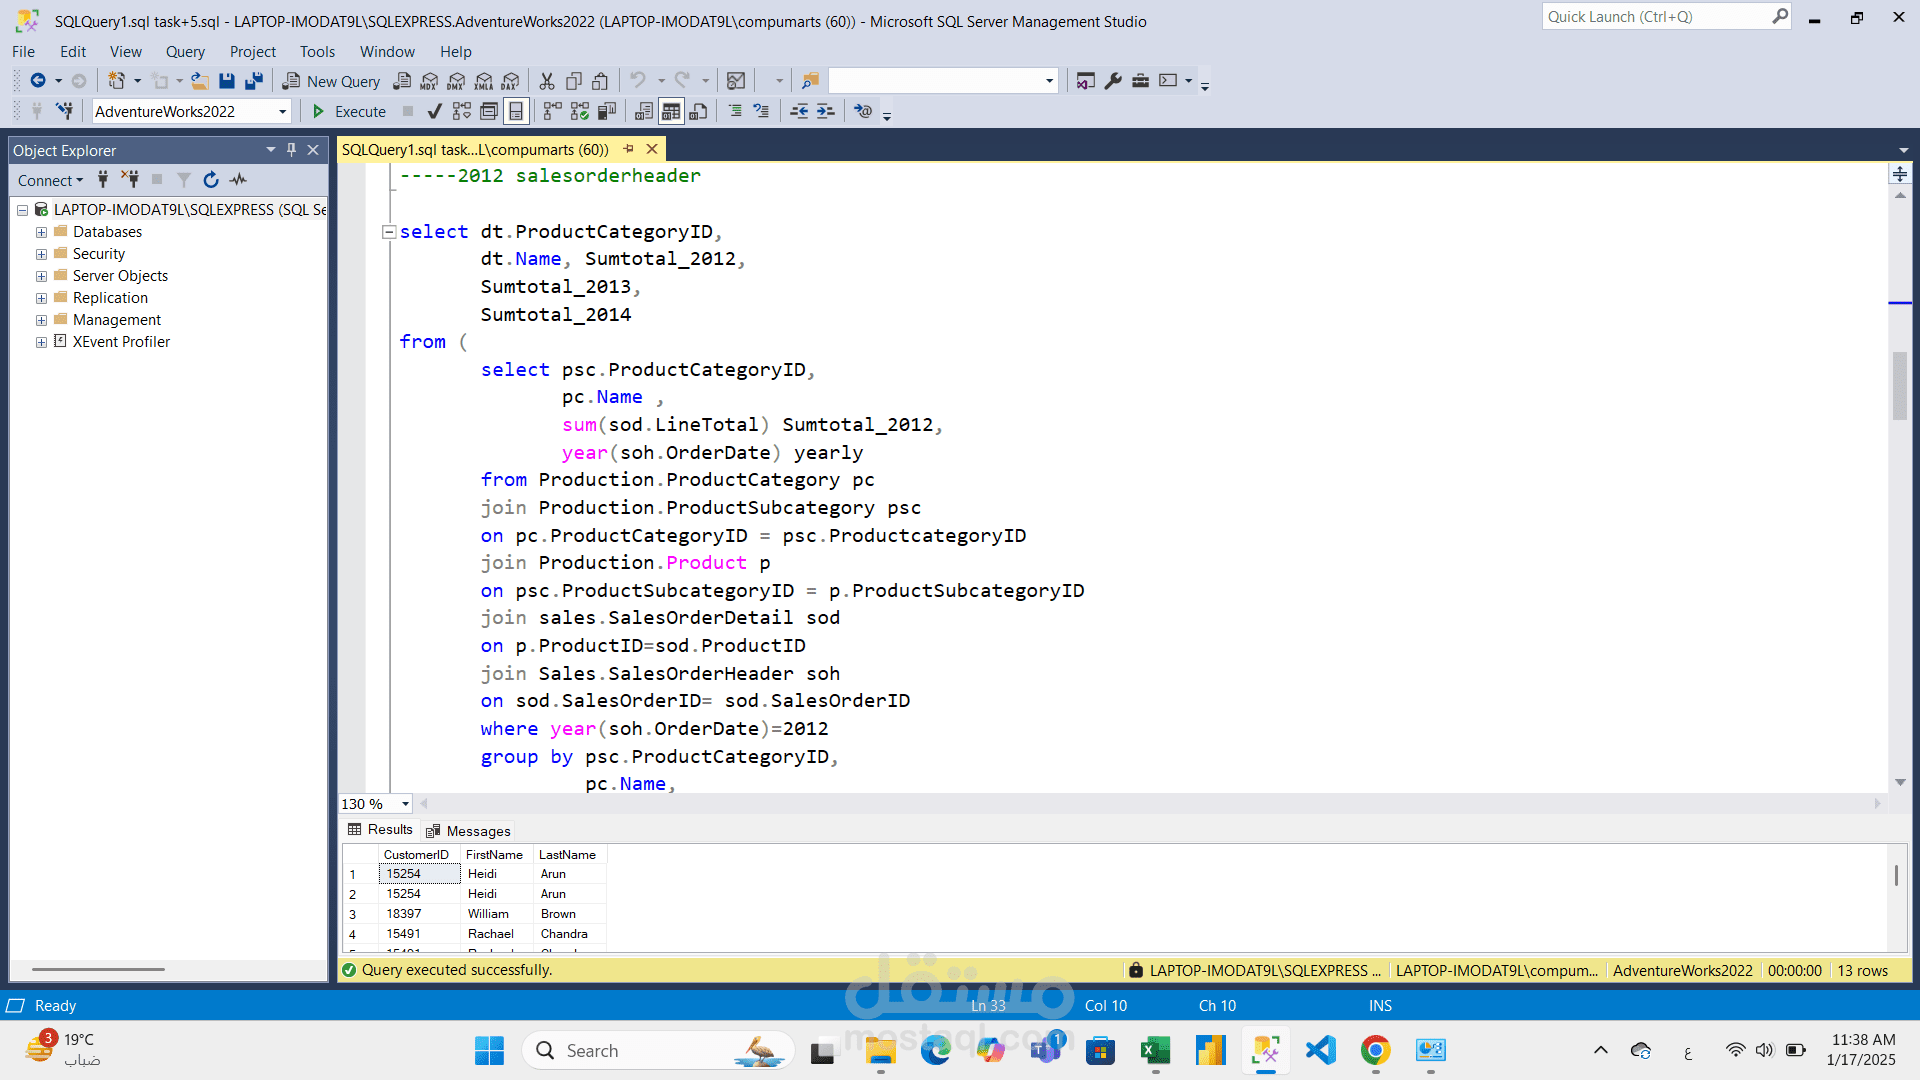Display Estimated Execution Plan icon

(461, 111)
